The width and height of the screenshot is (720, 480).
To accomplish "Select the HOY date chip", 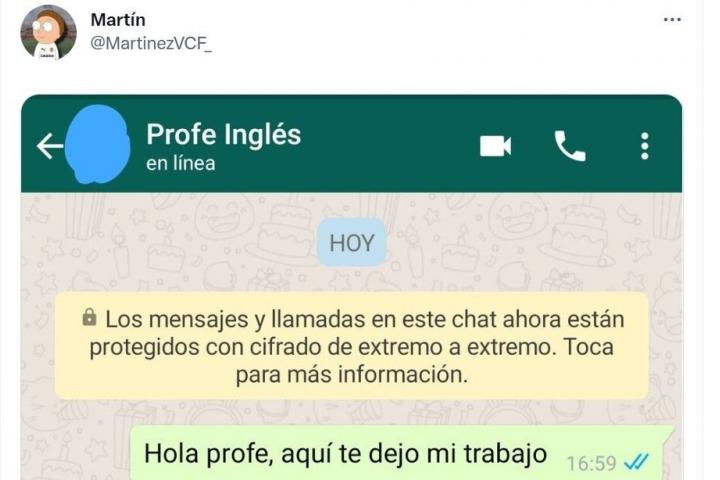I will tap(352, 243).
